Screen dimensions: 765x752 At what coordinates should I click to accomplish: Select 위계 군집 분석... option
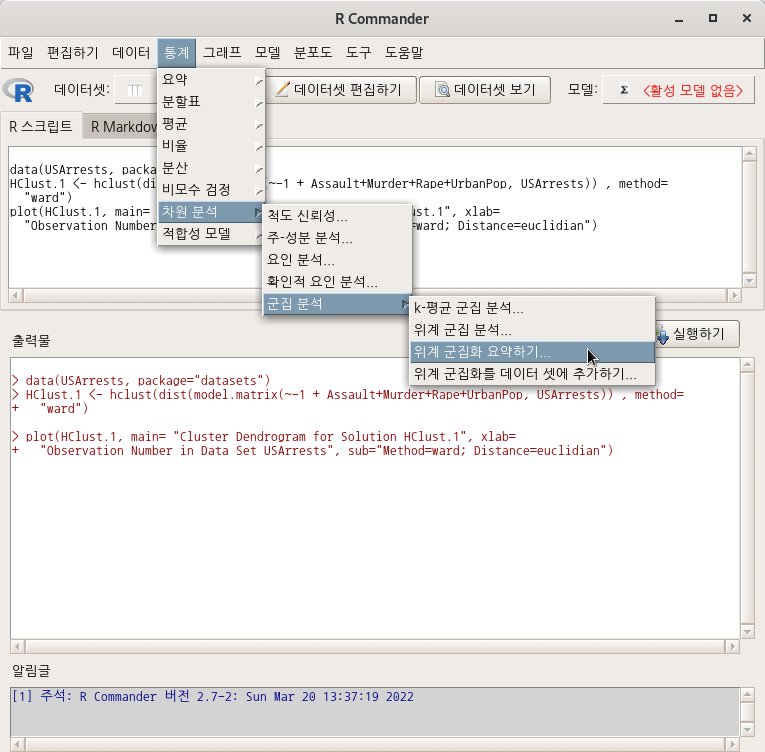(532, 330)
